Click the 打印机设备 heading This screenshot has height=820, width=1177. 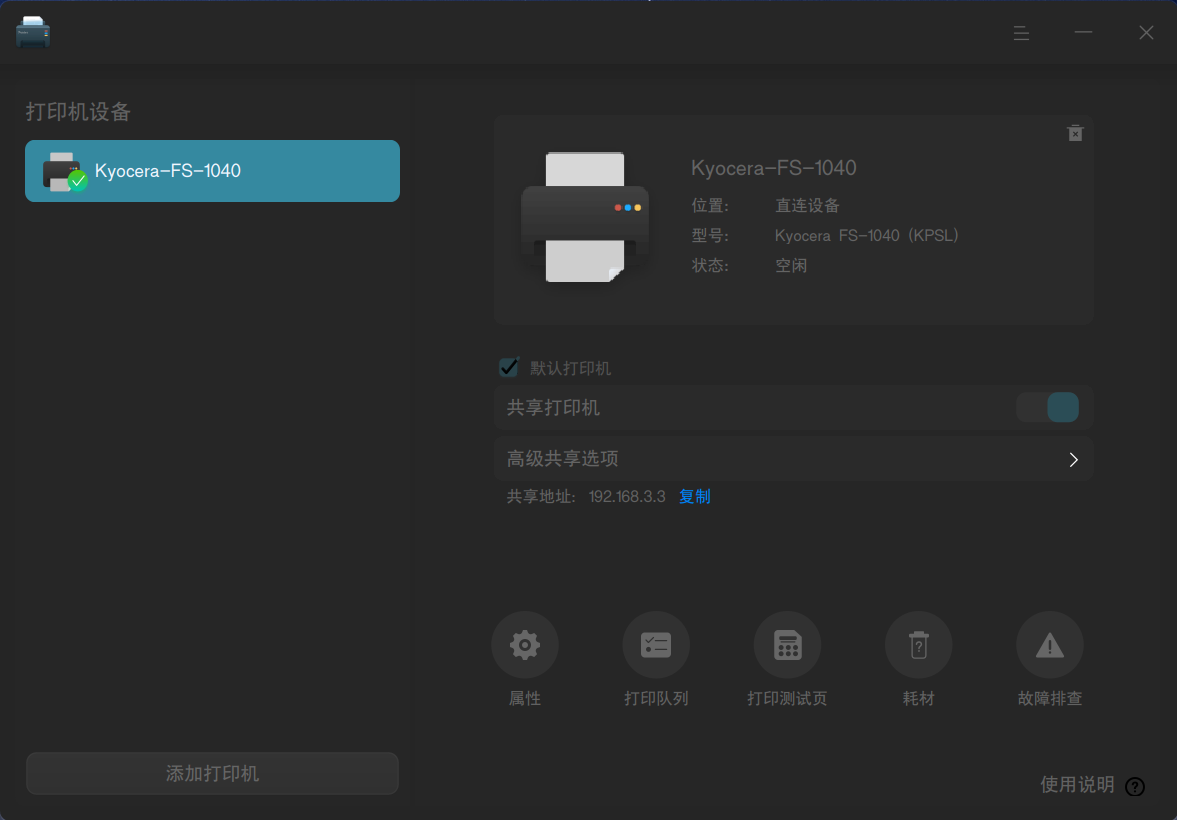[79, 112]
